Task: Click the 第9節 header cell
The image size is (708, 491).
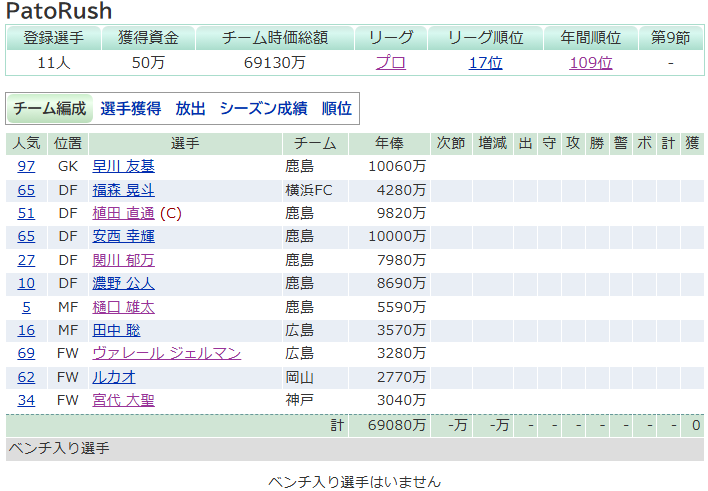Action: point(671,37)
